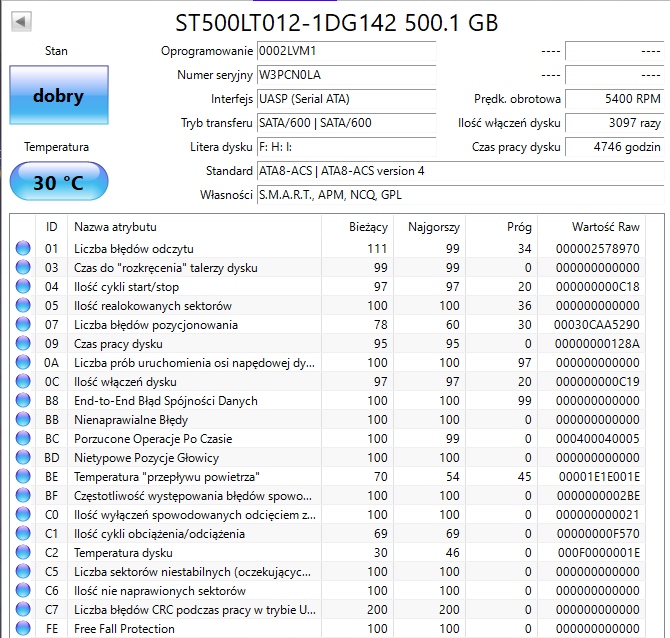Click status icon for attribute BE airflow temperature
Viewport: 670px width, 638px height.
click(x=23, y=476)
